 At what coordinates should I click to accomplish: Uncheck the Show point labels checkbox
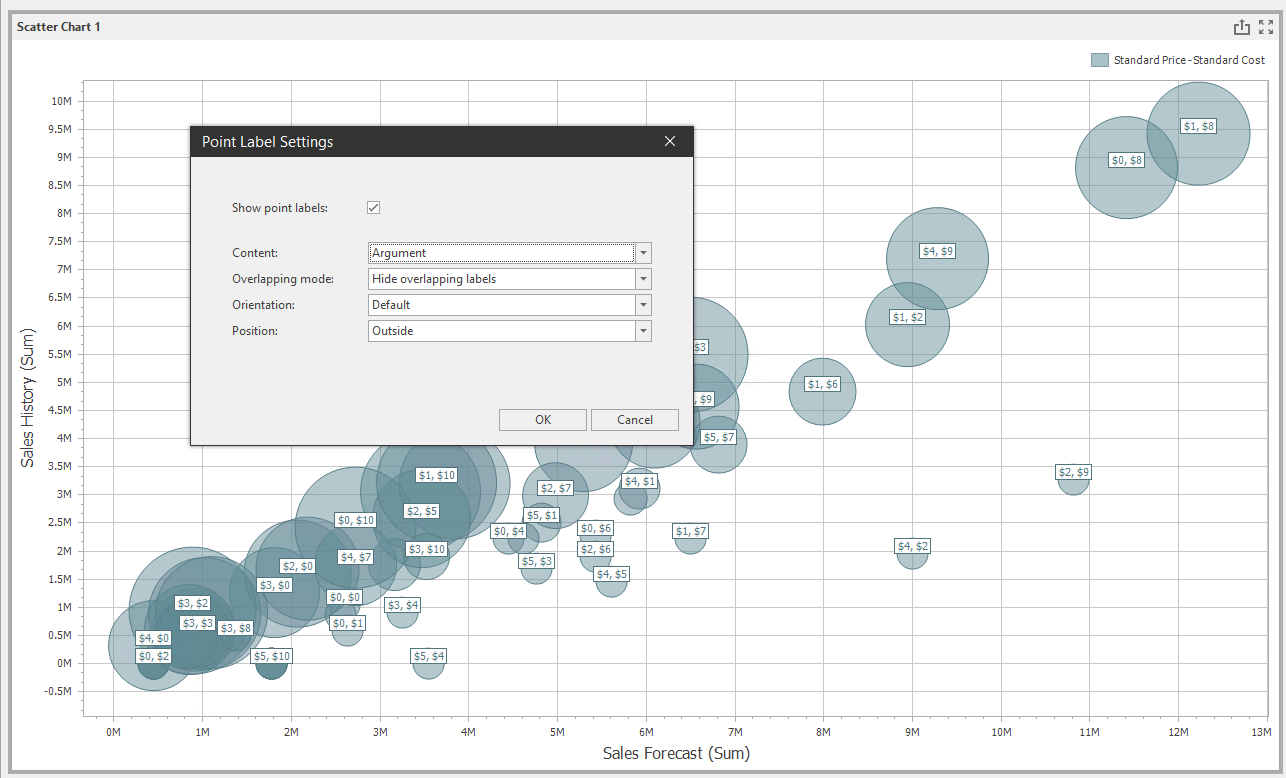click(374, 208)
